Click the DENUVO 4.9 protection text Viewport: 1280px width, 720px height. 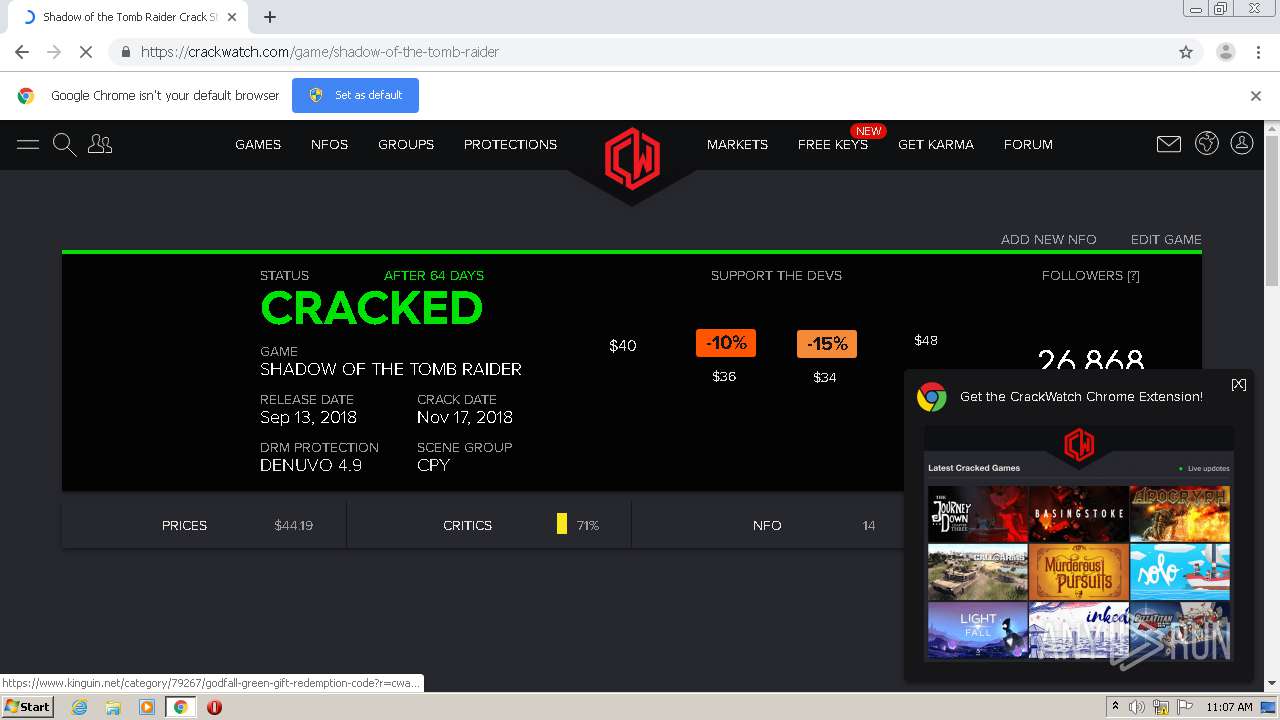tap(311, 466)
